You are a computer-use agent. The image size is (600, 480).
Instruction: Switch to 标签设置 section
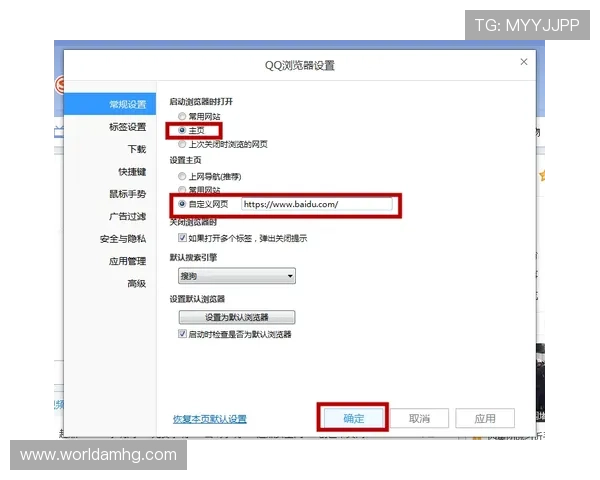tap(127, 127)
